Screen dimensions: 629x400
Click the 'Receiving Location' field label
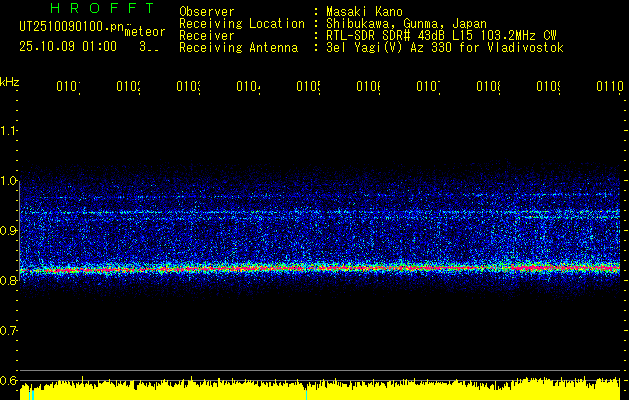coord(241,24)
